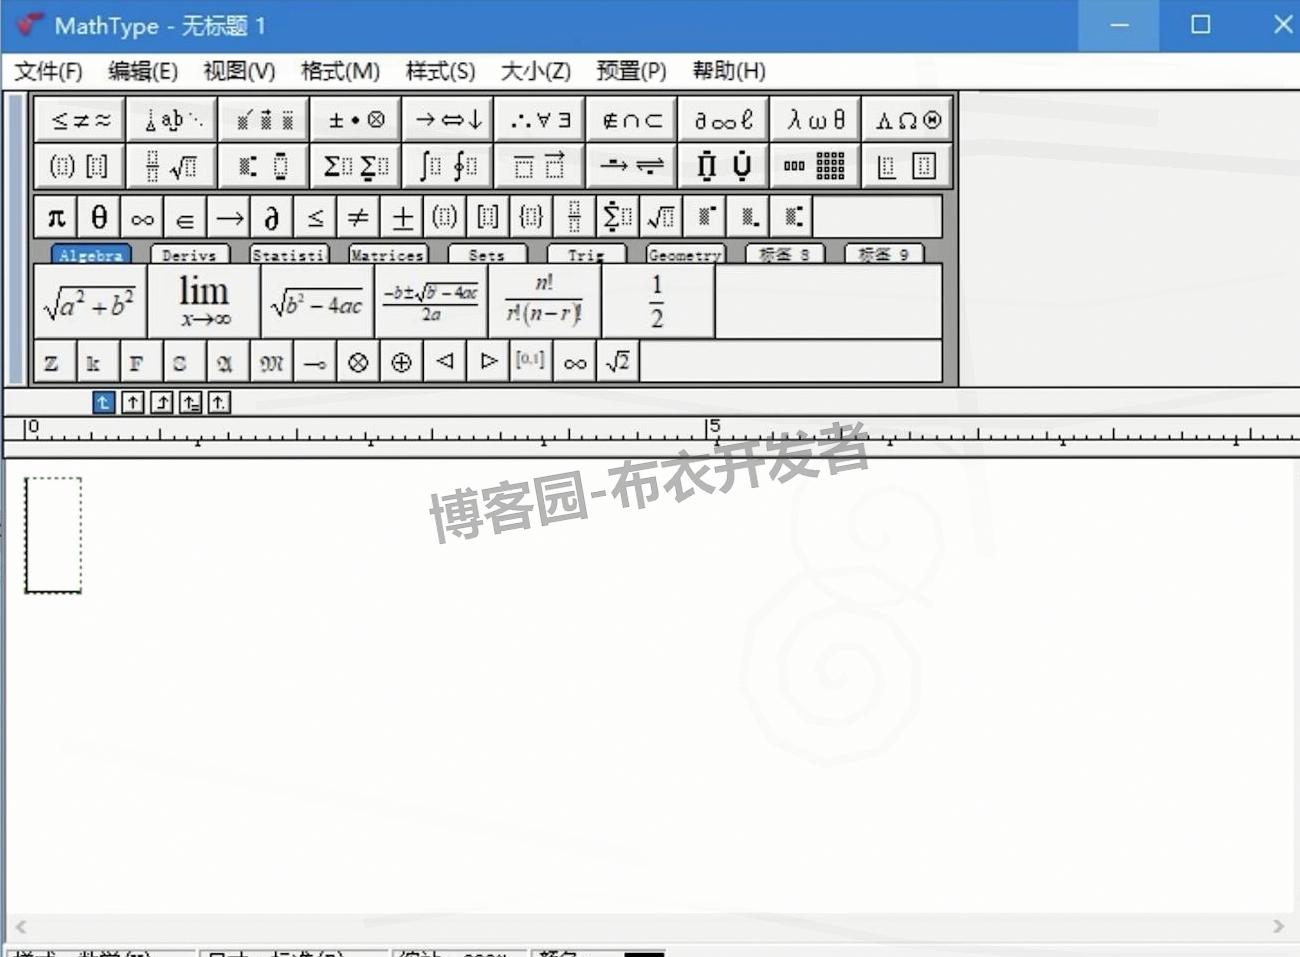Switch to the Matrices tab
This screenshot has width=1300, height=957.
coord(388,254)
